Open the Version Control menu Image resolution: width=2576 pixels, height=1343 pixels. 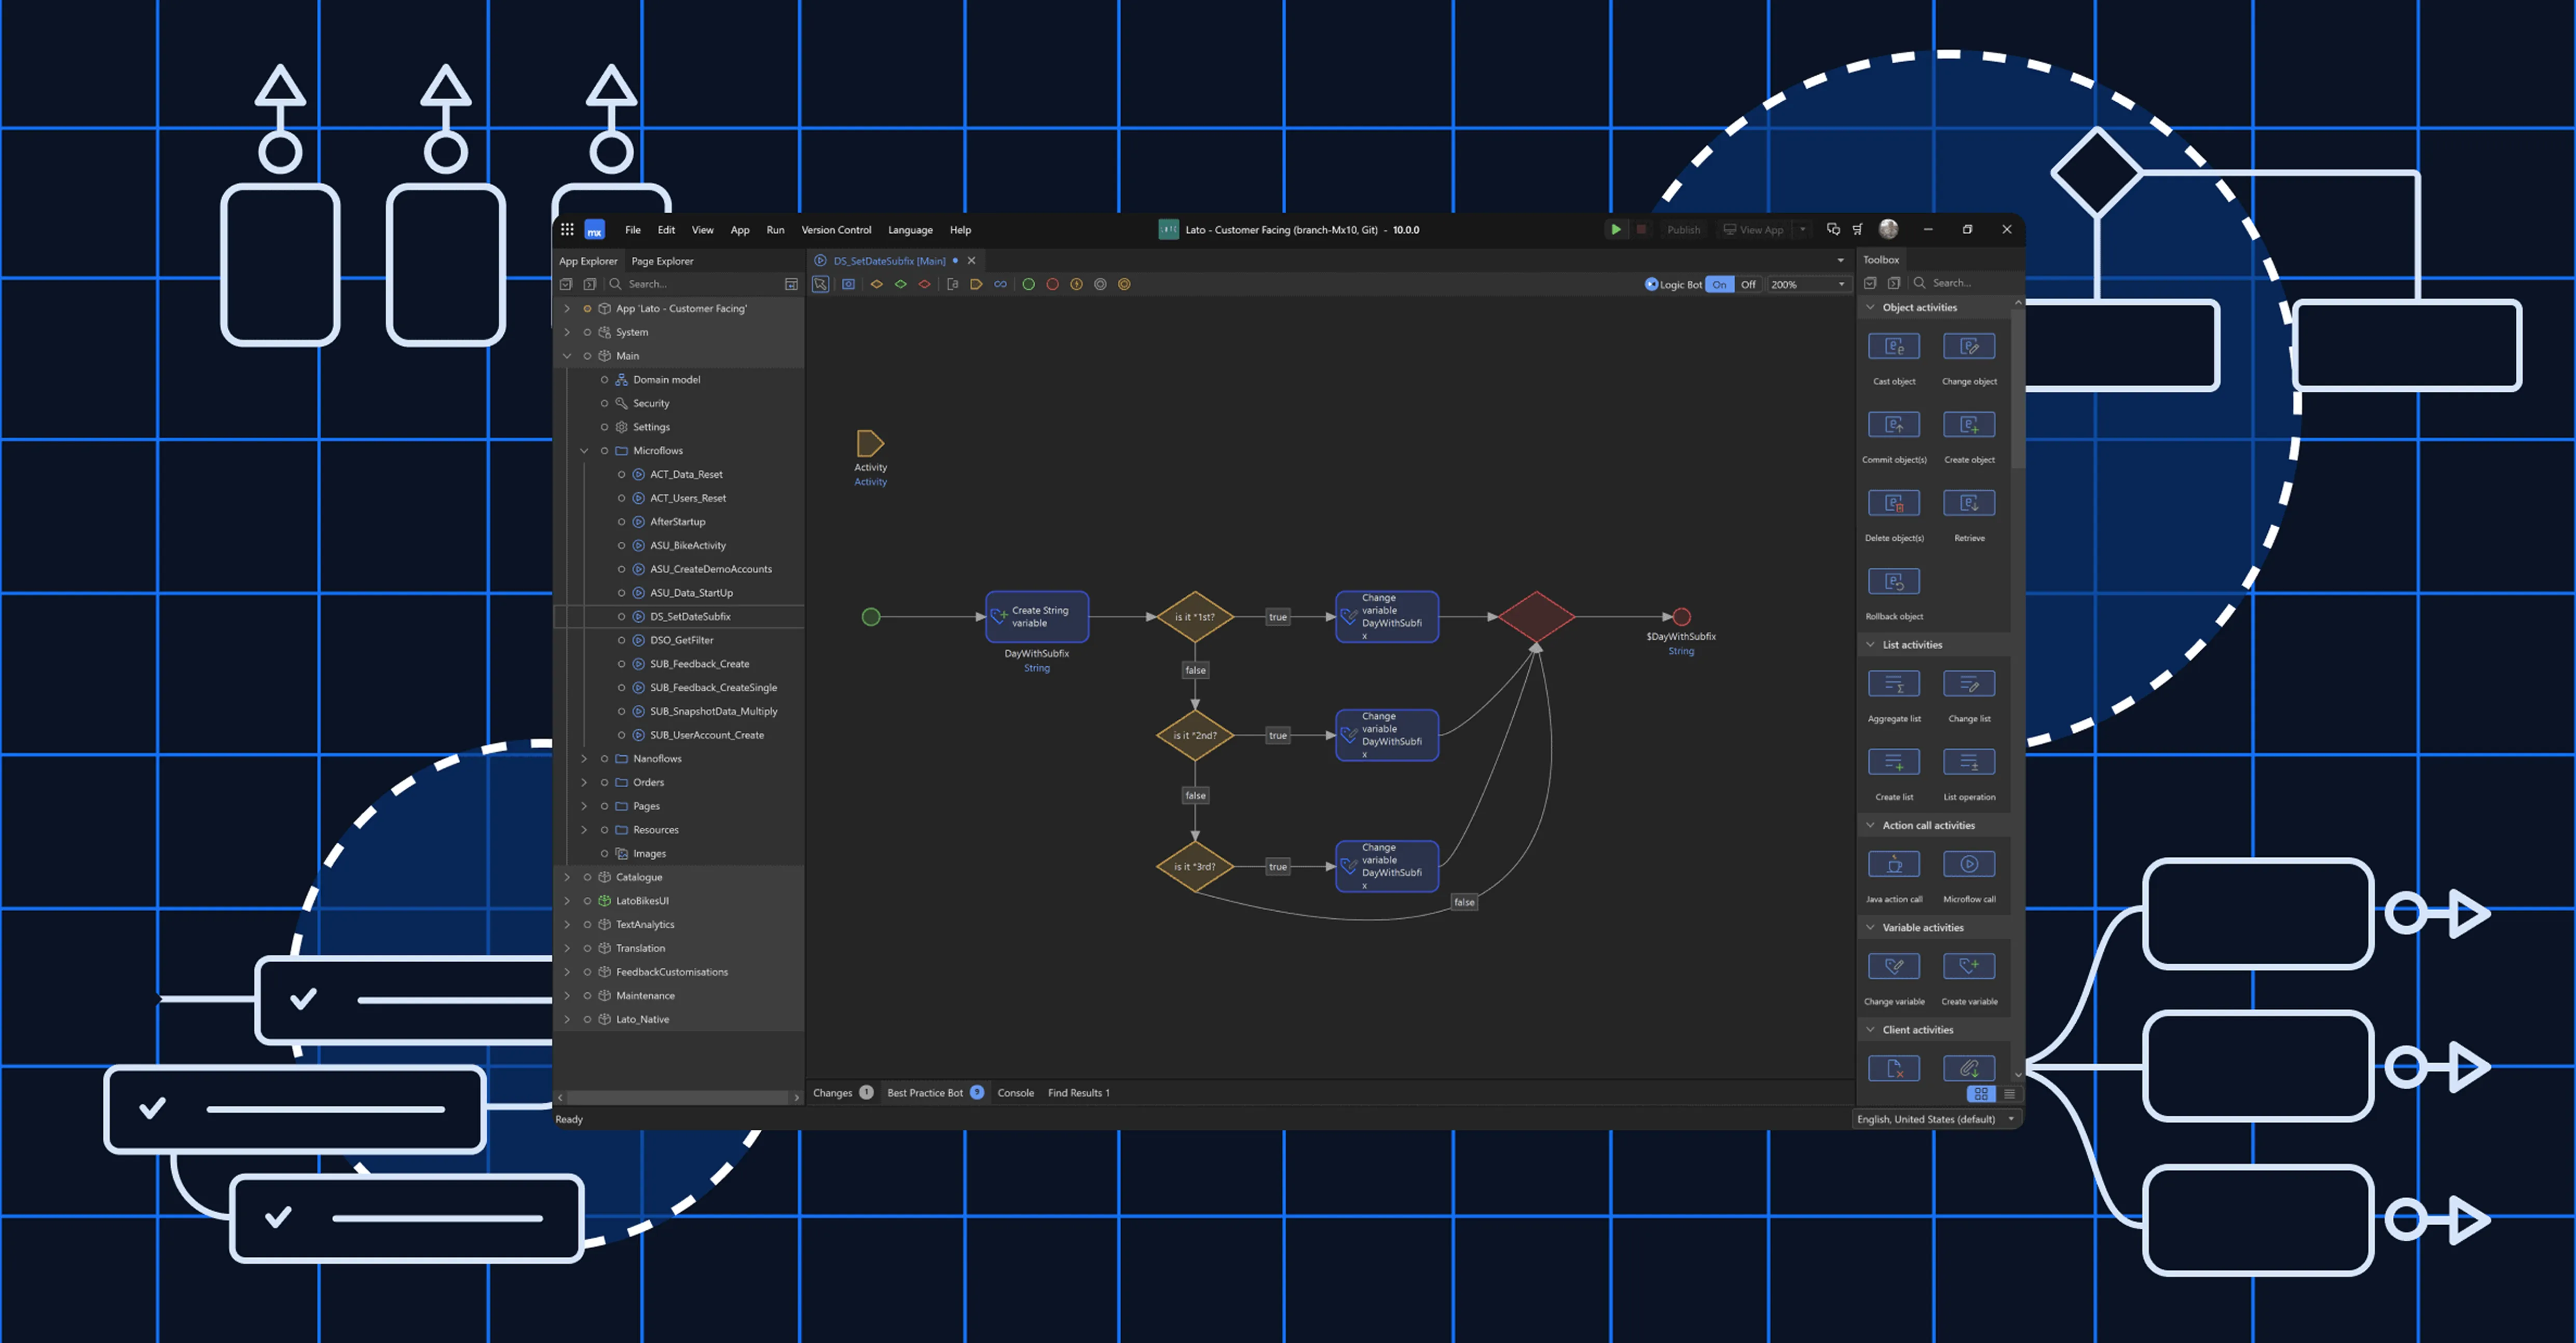click(x=836, y=229)
